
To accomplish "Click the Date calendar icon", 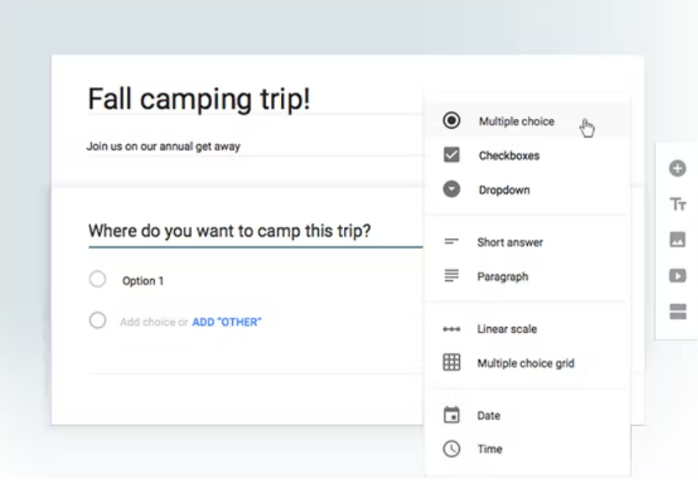I will point(452,415).
